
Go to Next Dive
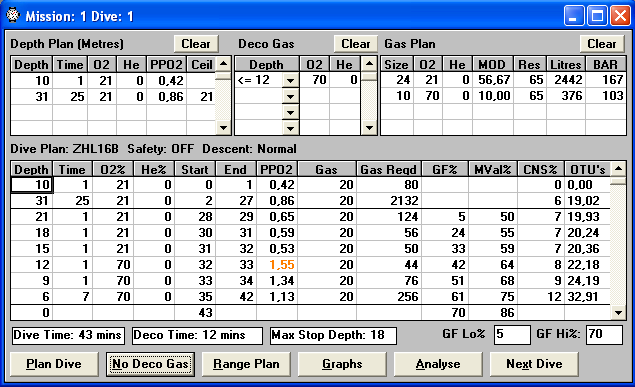click(534, 364)
